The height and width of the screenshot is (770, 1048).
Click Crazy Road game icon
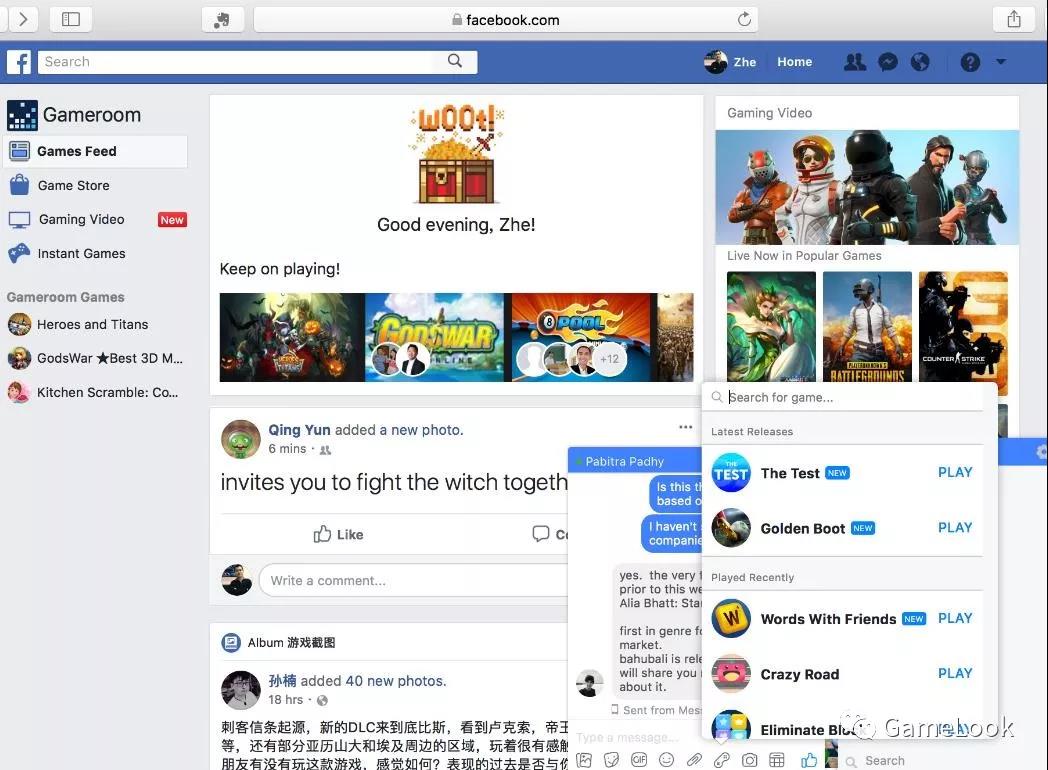[x=731, y=674]
